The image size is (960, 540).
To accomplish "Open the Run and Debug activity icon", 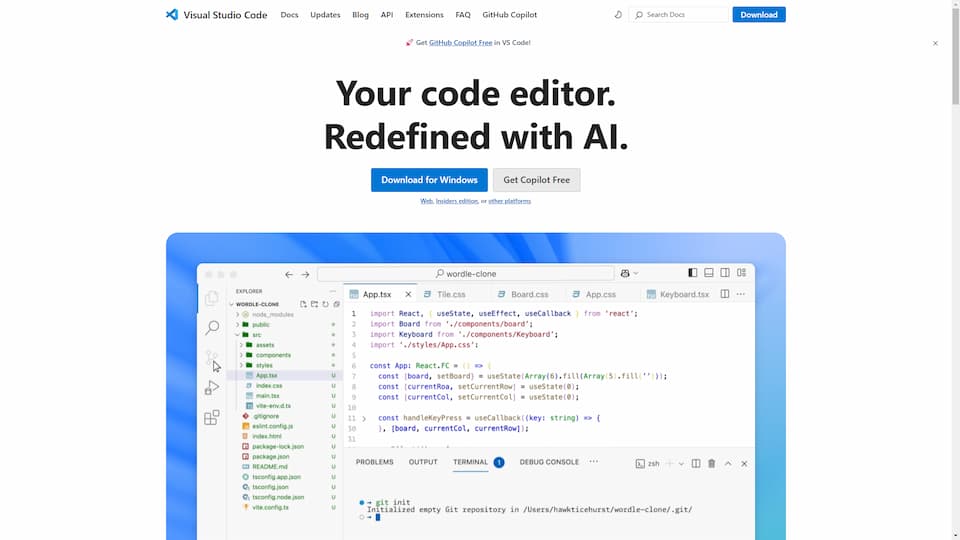I will [212, 388].
